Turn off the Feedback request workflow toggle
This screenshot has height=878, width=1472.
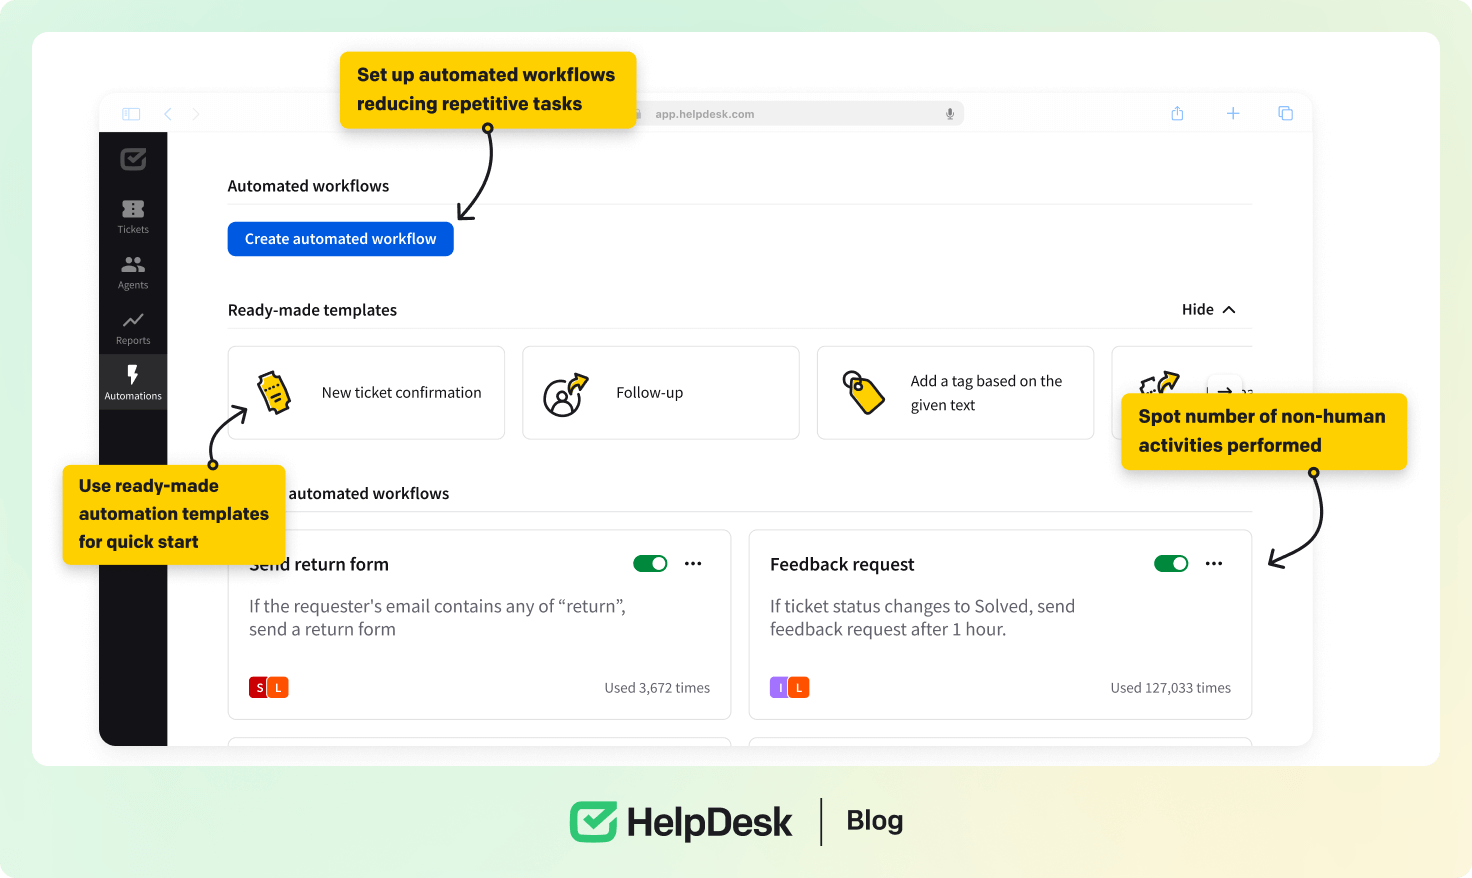(1171, 564)
